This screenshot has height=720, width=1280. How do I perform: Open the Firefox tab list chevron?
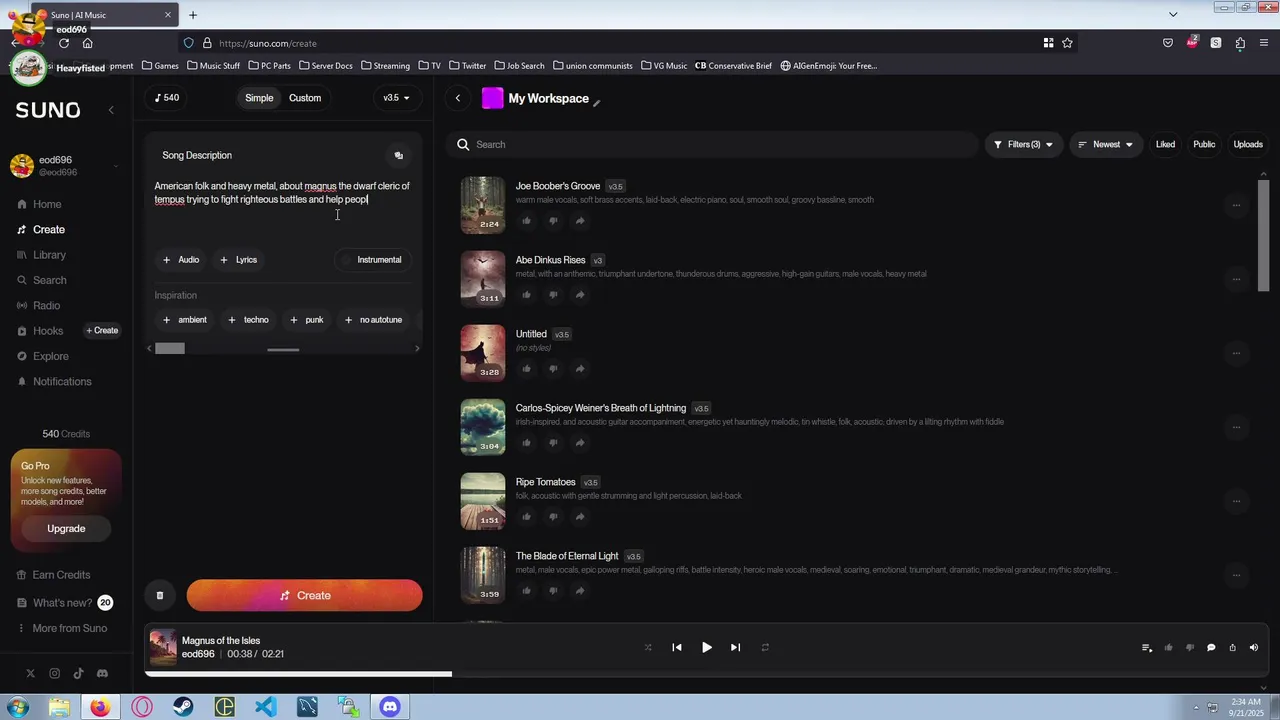[x=1173, y=15]
